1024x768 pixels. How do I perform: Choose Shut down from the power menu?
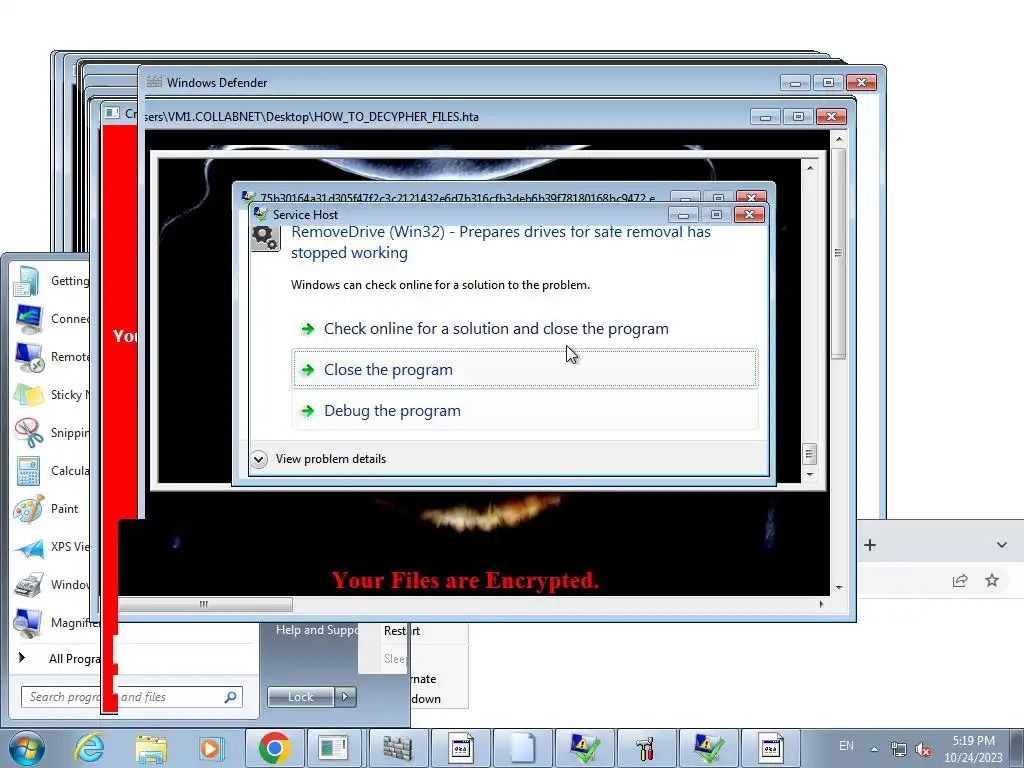426,699
